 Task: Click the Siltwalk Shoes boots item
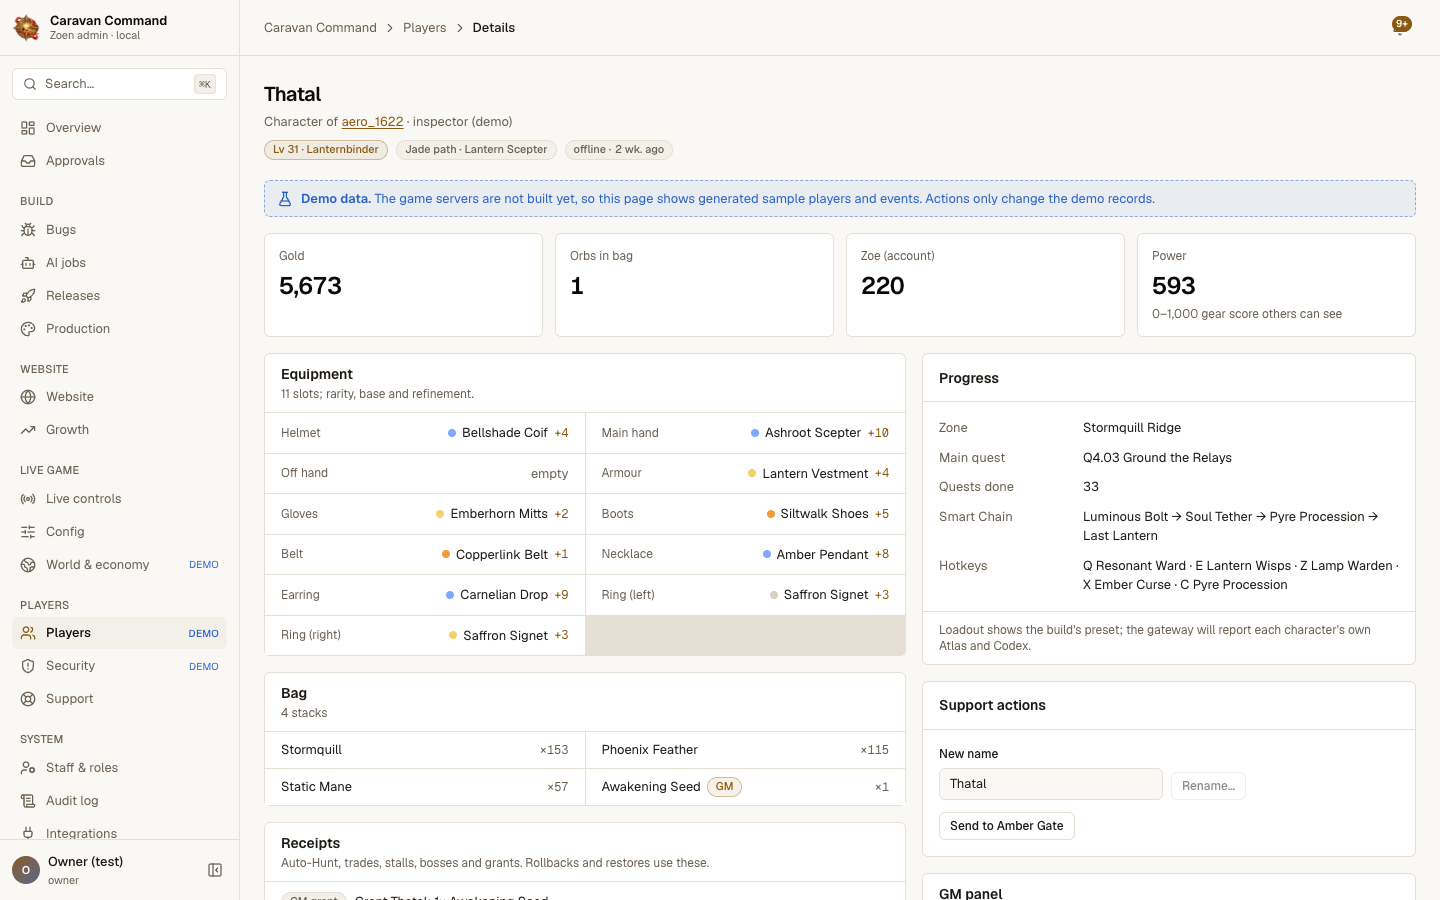pos(824,514)
